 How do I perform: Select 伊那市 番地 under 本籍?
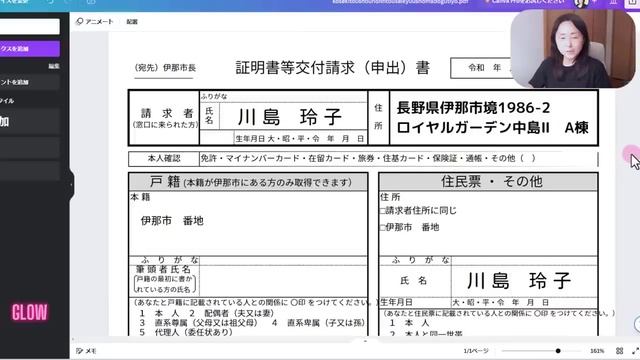pos(172,221)
